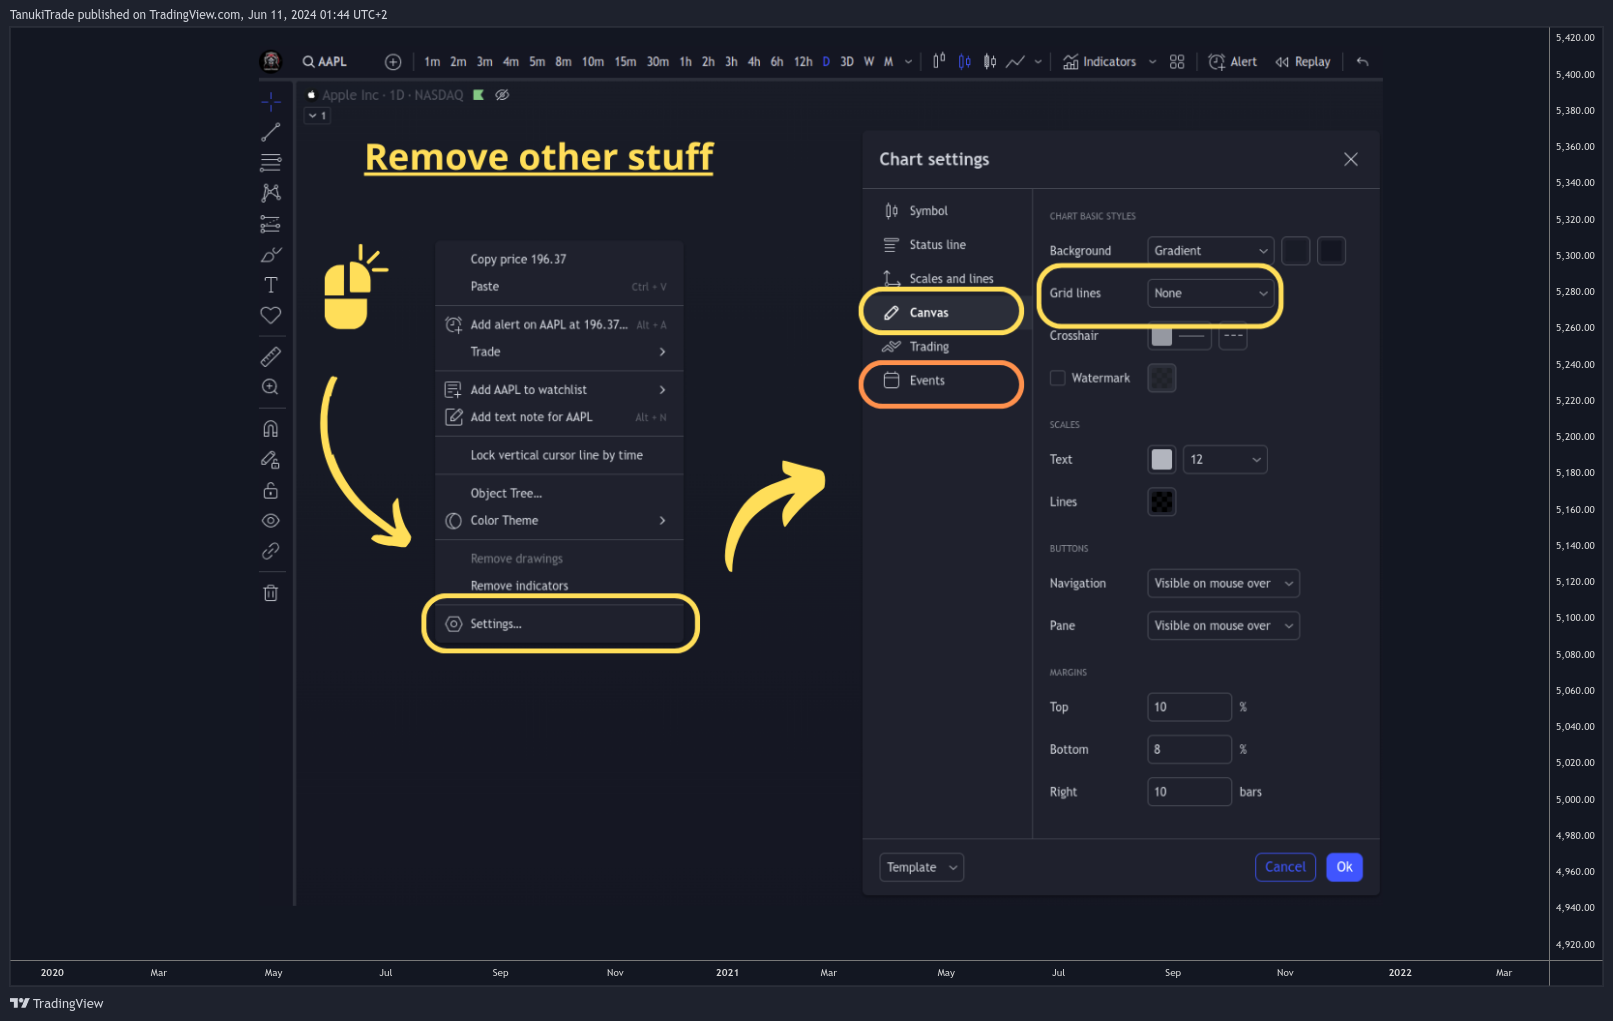Choose Settings... in the context menu
Screen dimensions: 1613x1021
pos(560,624)
